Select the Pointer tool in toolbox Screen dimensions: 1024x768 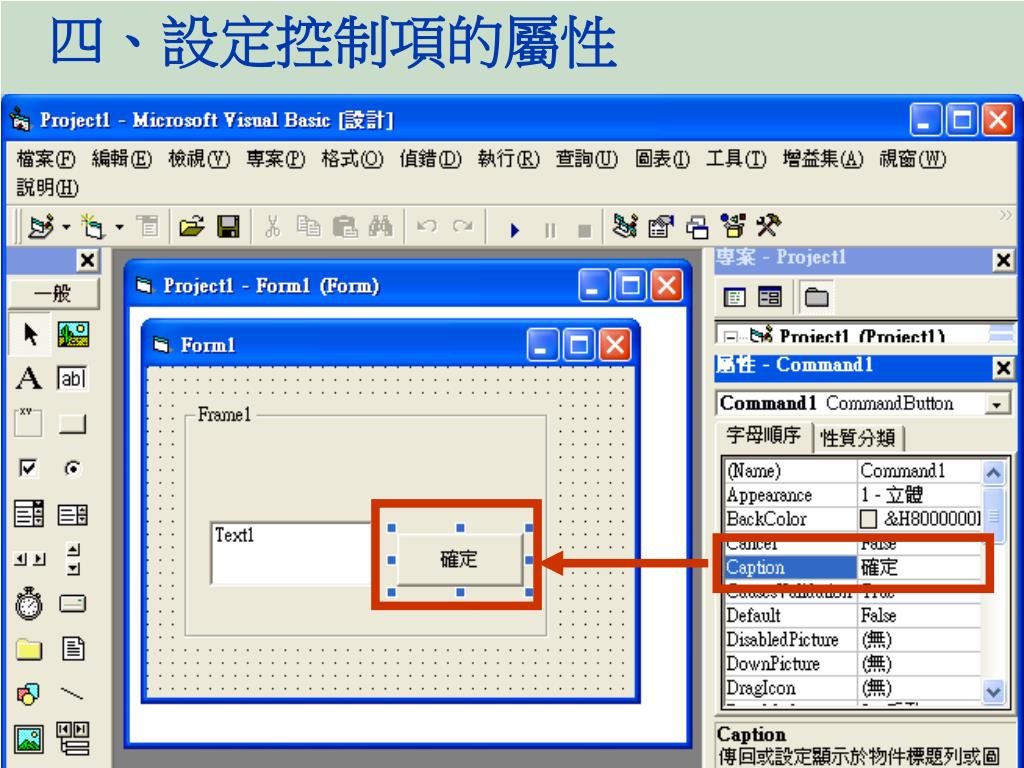coord(29,334)
